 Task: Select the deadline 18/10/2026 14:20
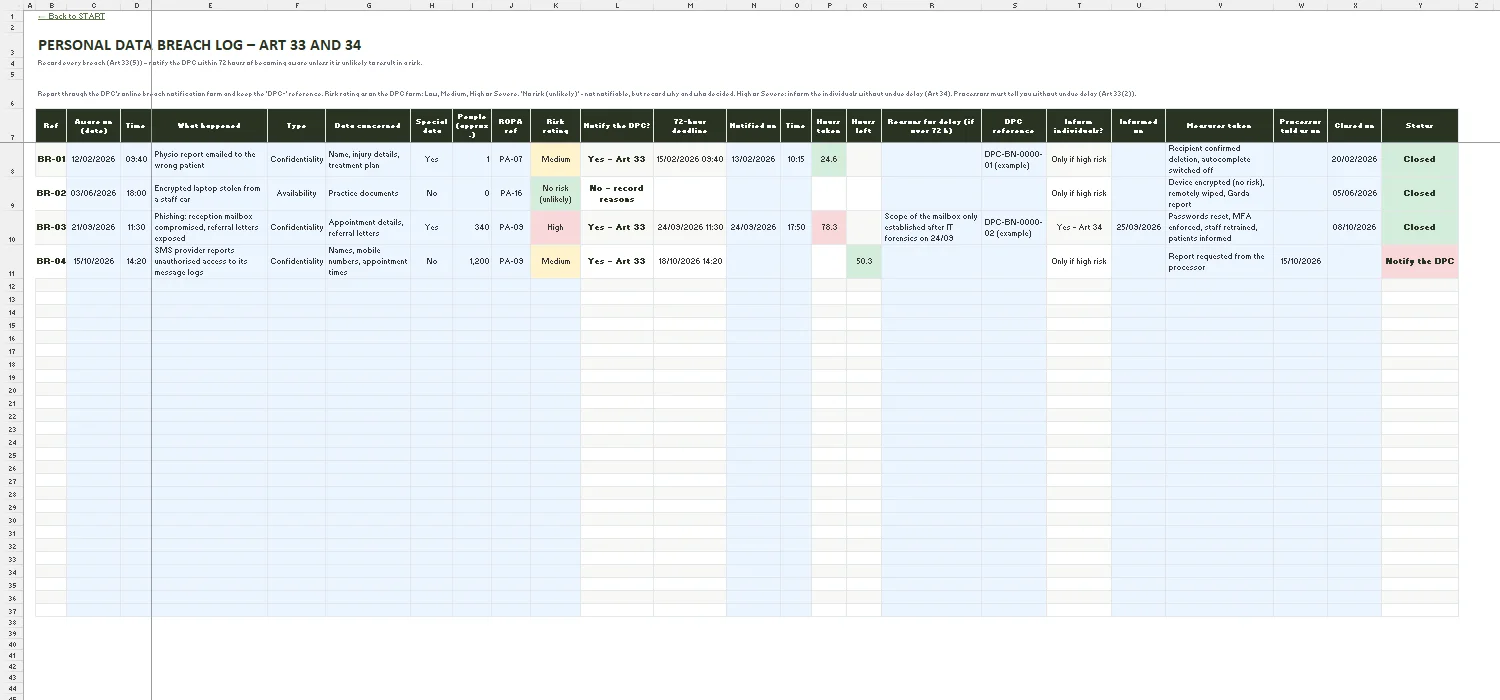coord(689,261)
